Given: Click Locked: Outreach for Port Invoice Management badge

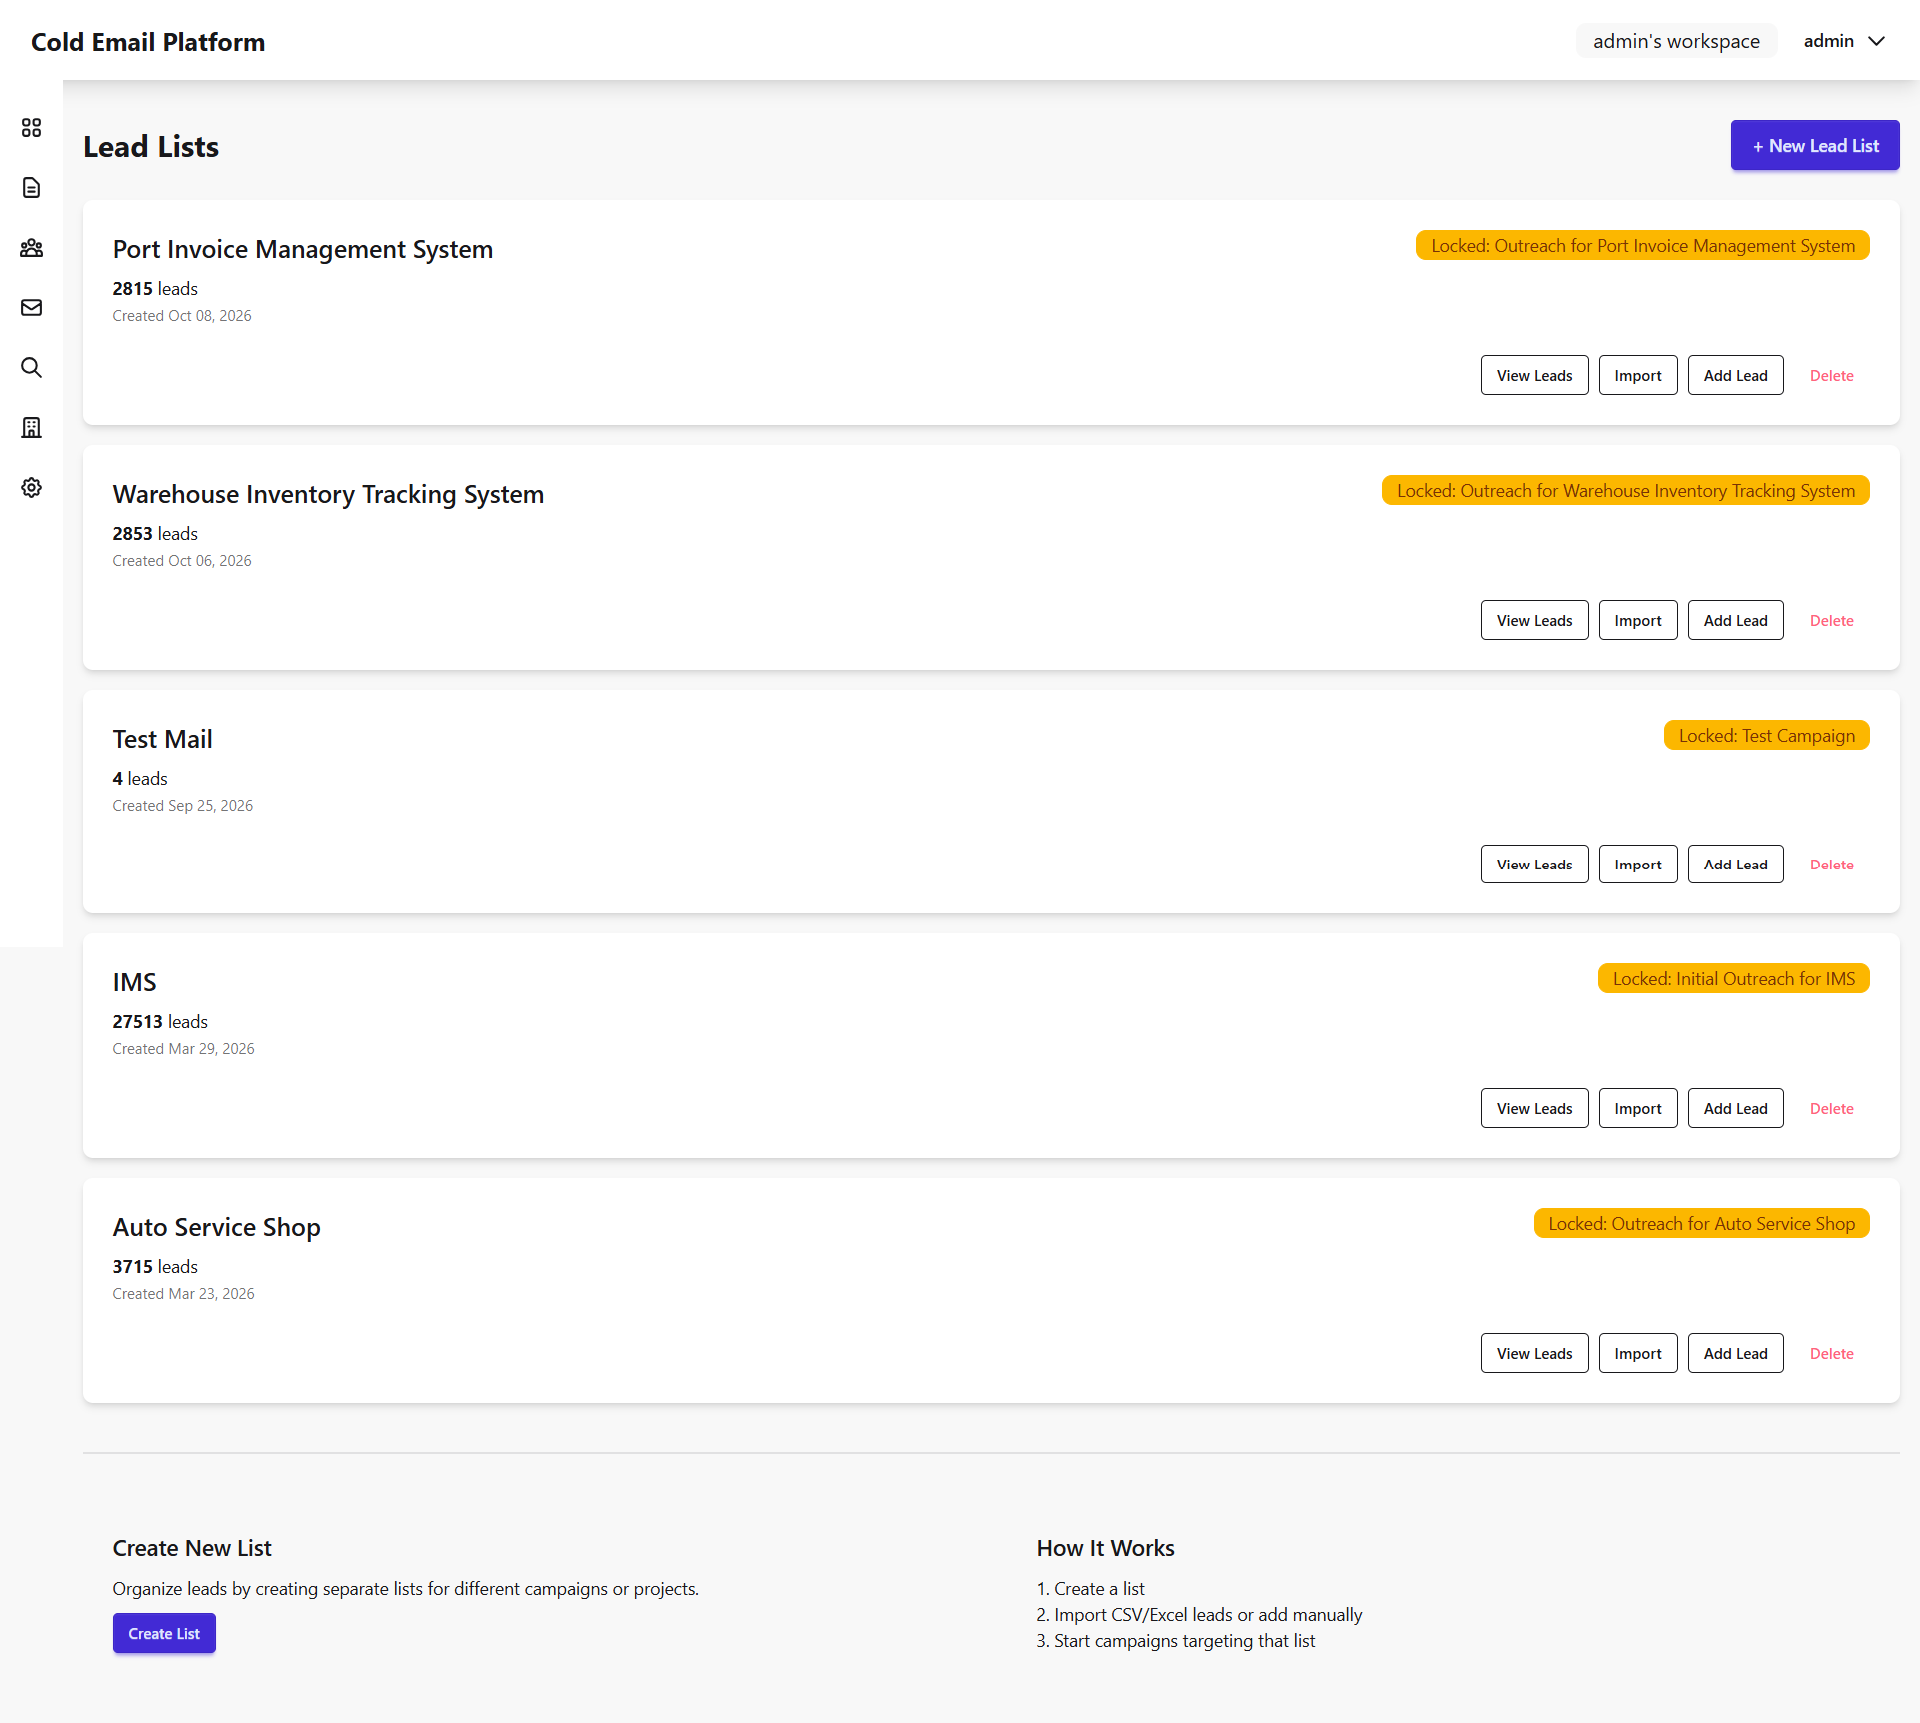Looking at the screenshot, I should [1642, 246].
